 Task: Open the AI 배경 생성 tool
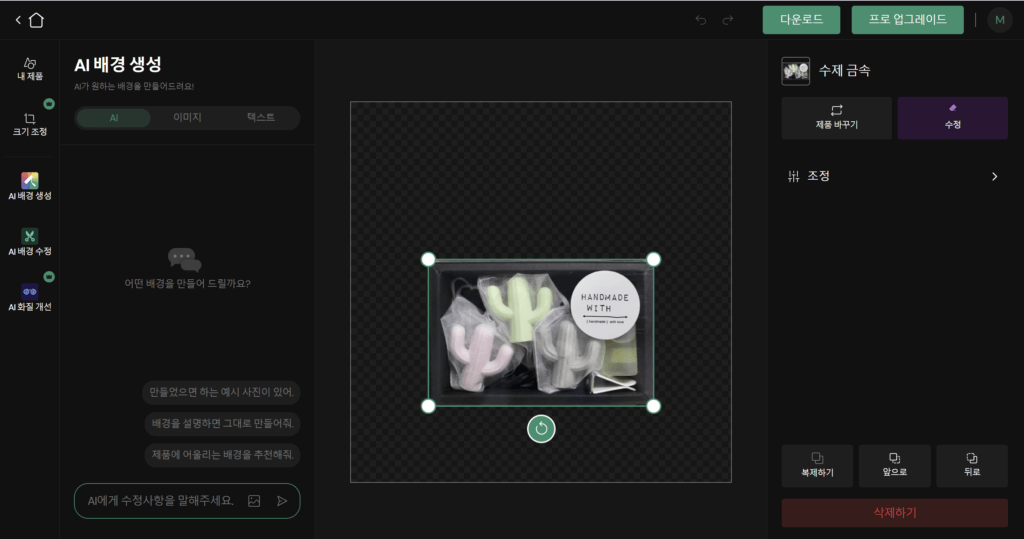pos(30,186)
